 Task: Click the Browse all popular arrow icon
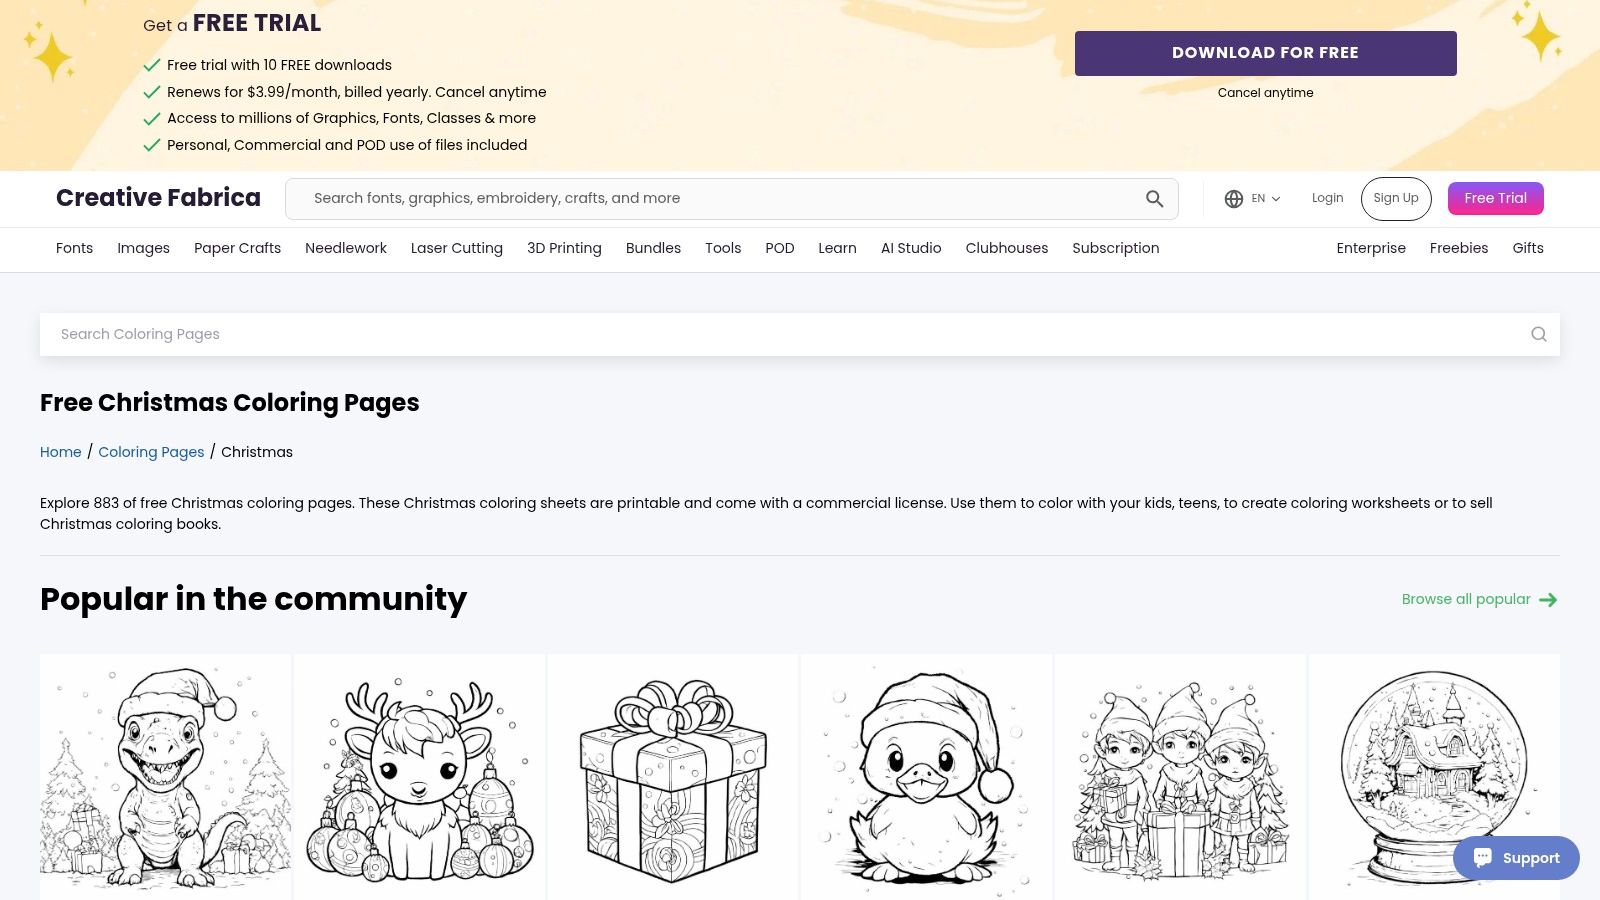tap(1548, 600)
